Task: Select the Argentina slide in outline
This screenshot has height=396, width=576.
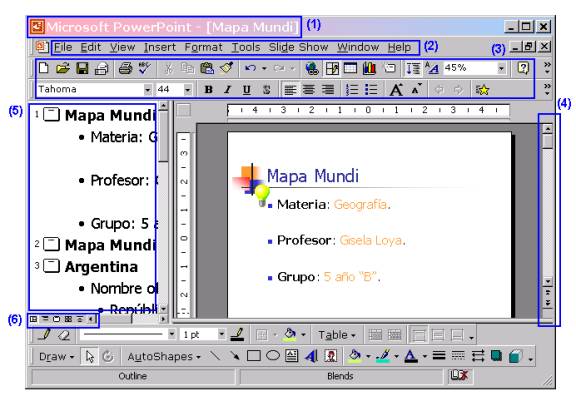Action: [x=101, y=267]
